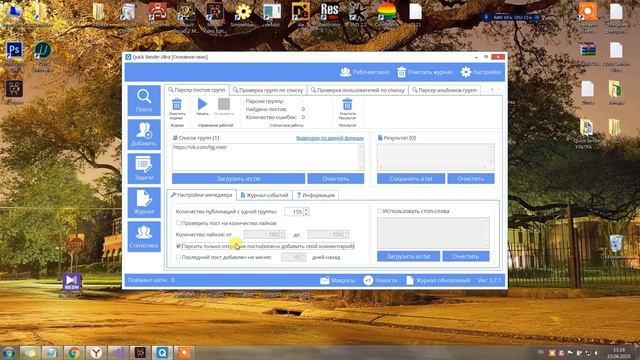The height and width of the screenshot is (360, 640).
Task: Switch to Парсер постов групп tab
Action: (x=197, y=89)
